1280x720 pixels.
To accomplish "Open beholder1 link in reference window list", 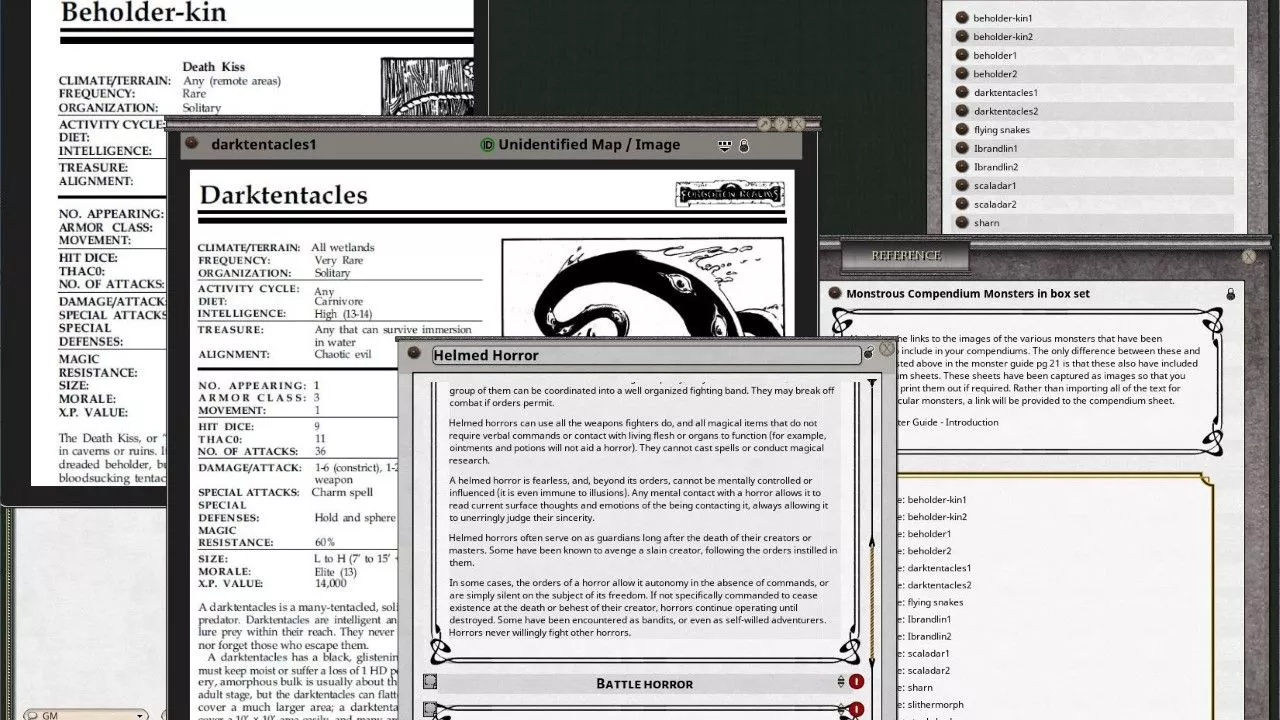I will pos(929,534).
